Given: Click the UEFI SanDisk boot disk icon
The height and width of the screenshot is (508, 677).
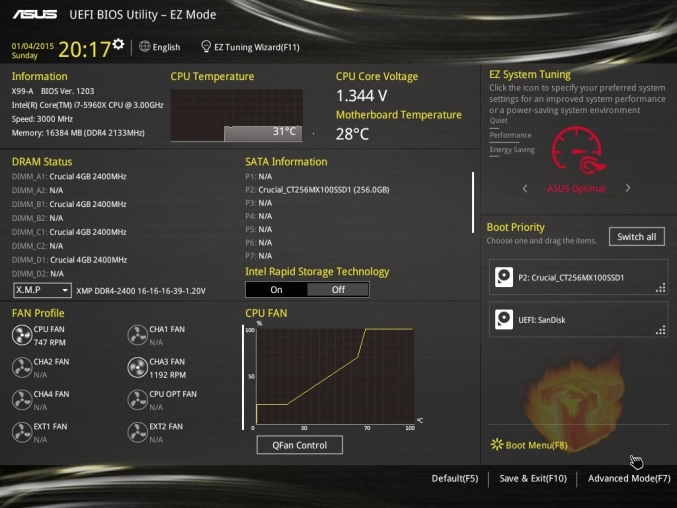Looking at the screenshot, I should click(504, 319).
